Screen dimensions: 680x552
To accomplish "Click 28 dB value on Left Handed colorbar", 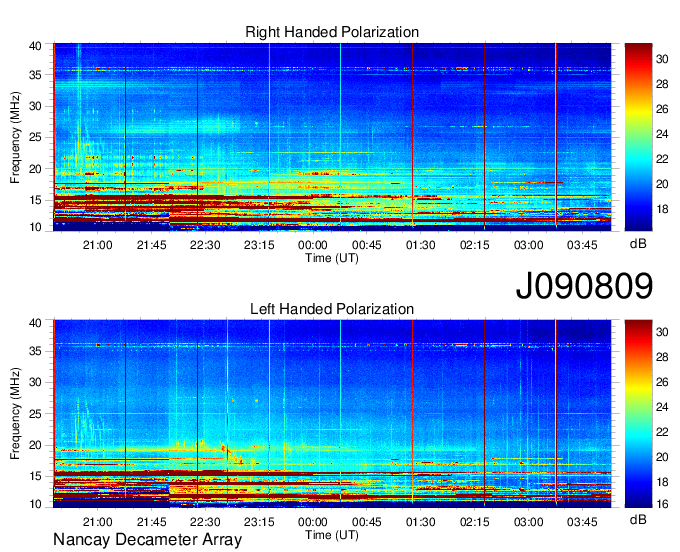I will coord(662,357).
